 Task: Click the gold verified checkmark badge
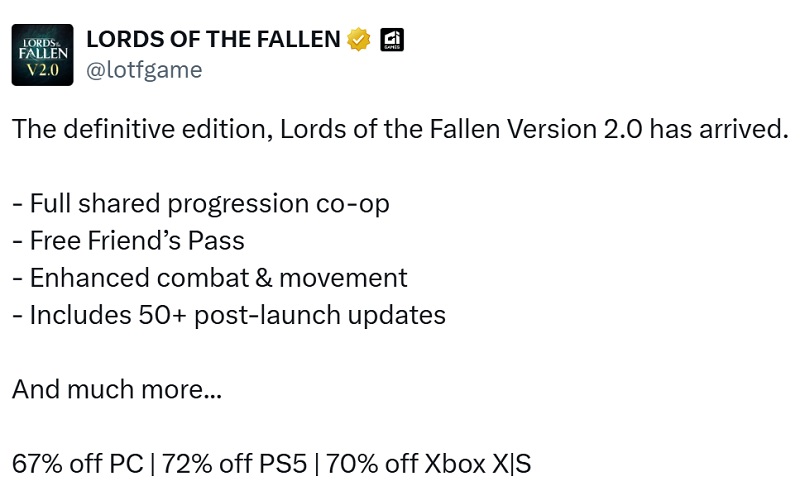[x=359, y=40]
